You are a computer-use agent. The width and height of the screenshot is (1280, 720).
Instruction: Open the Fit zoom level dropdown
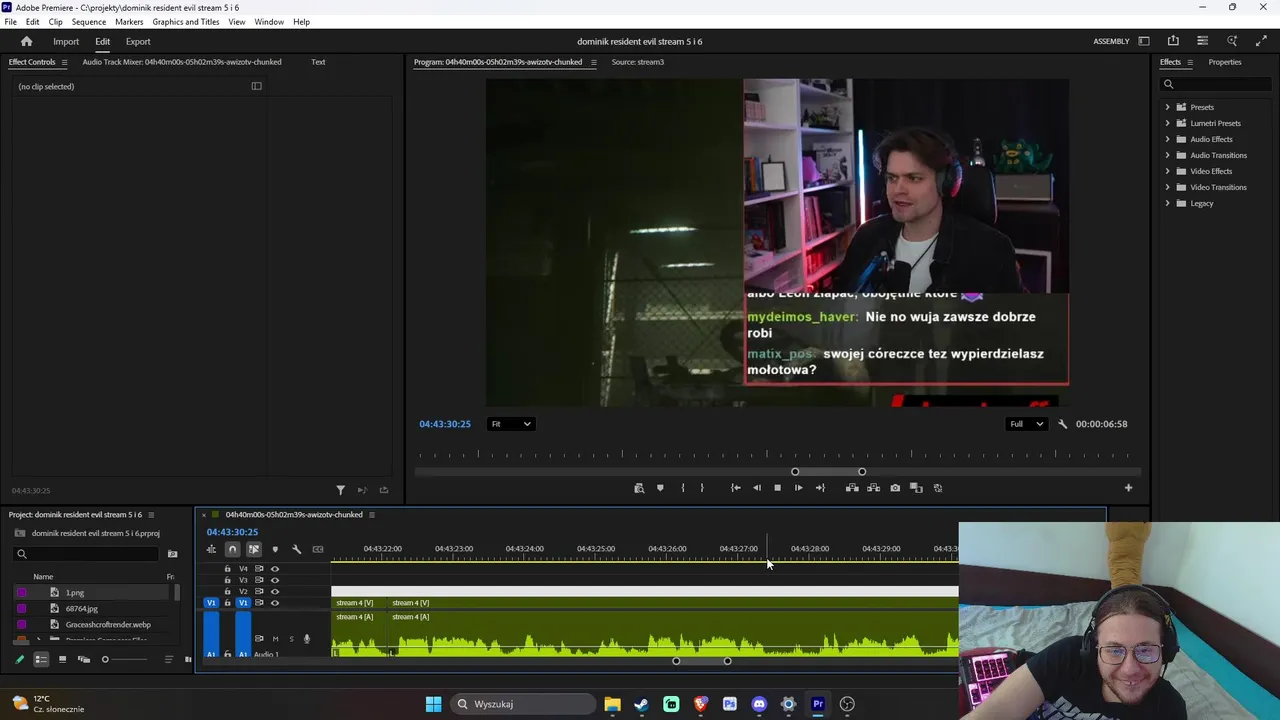point(510,424)
